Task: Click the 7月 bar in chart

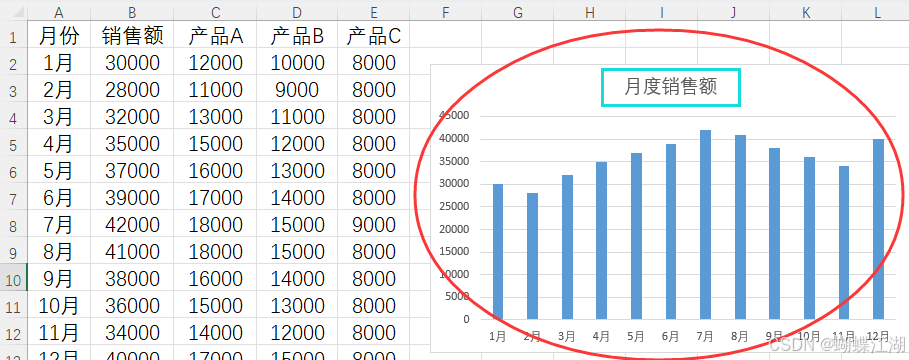Action: coord(706,224)
